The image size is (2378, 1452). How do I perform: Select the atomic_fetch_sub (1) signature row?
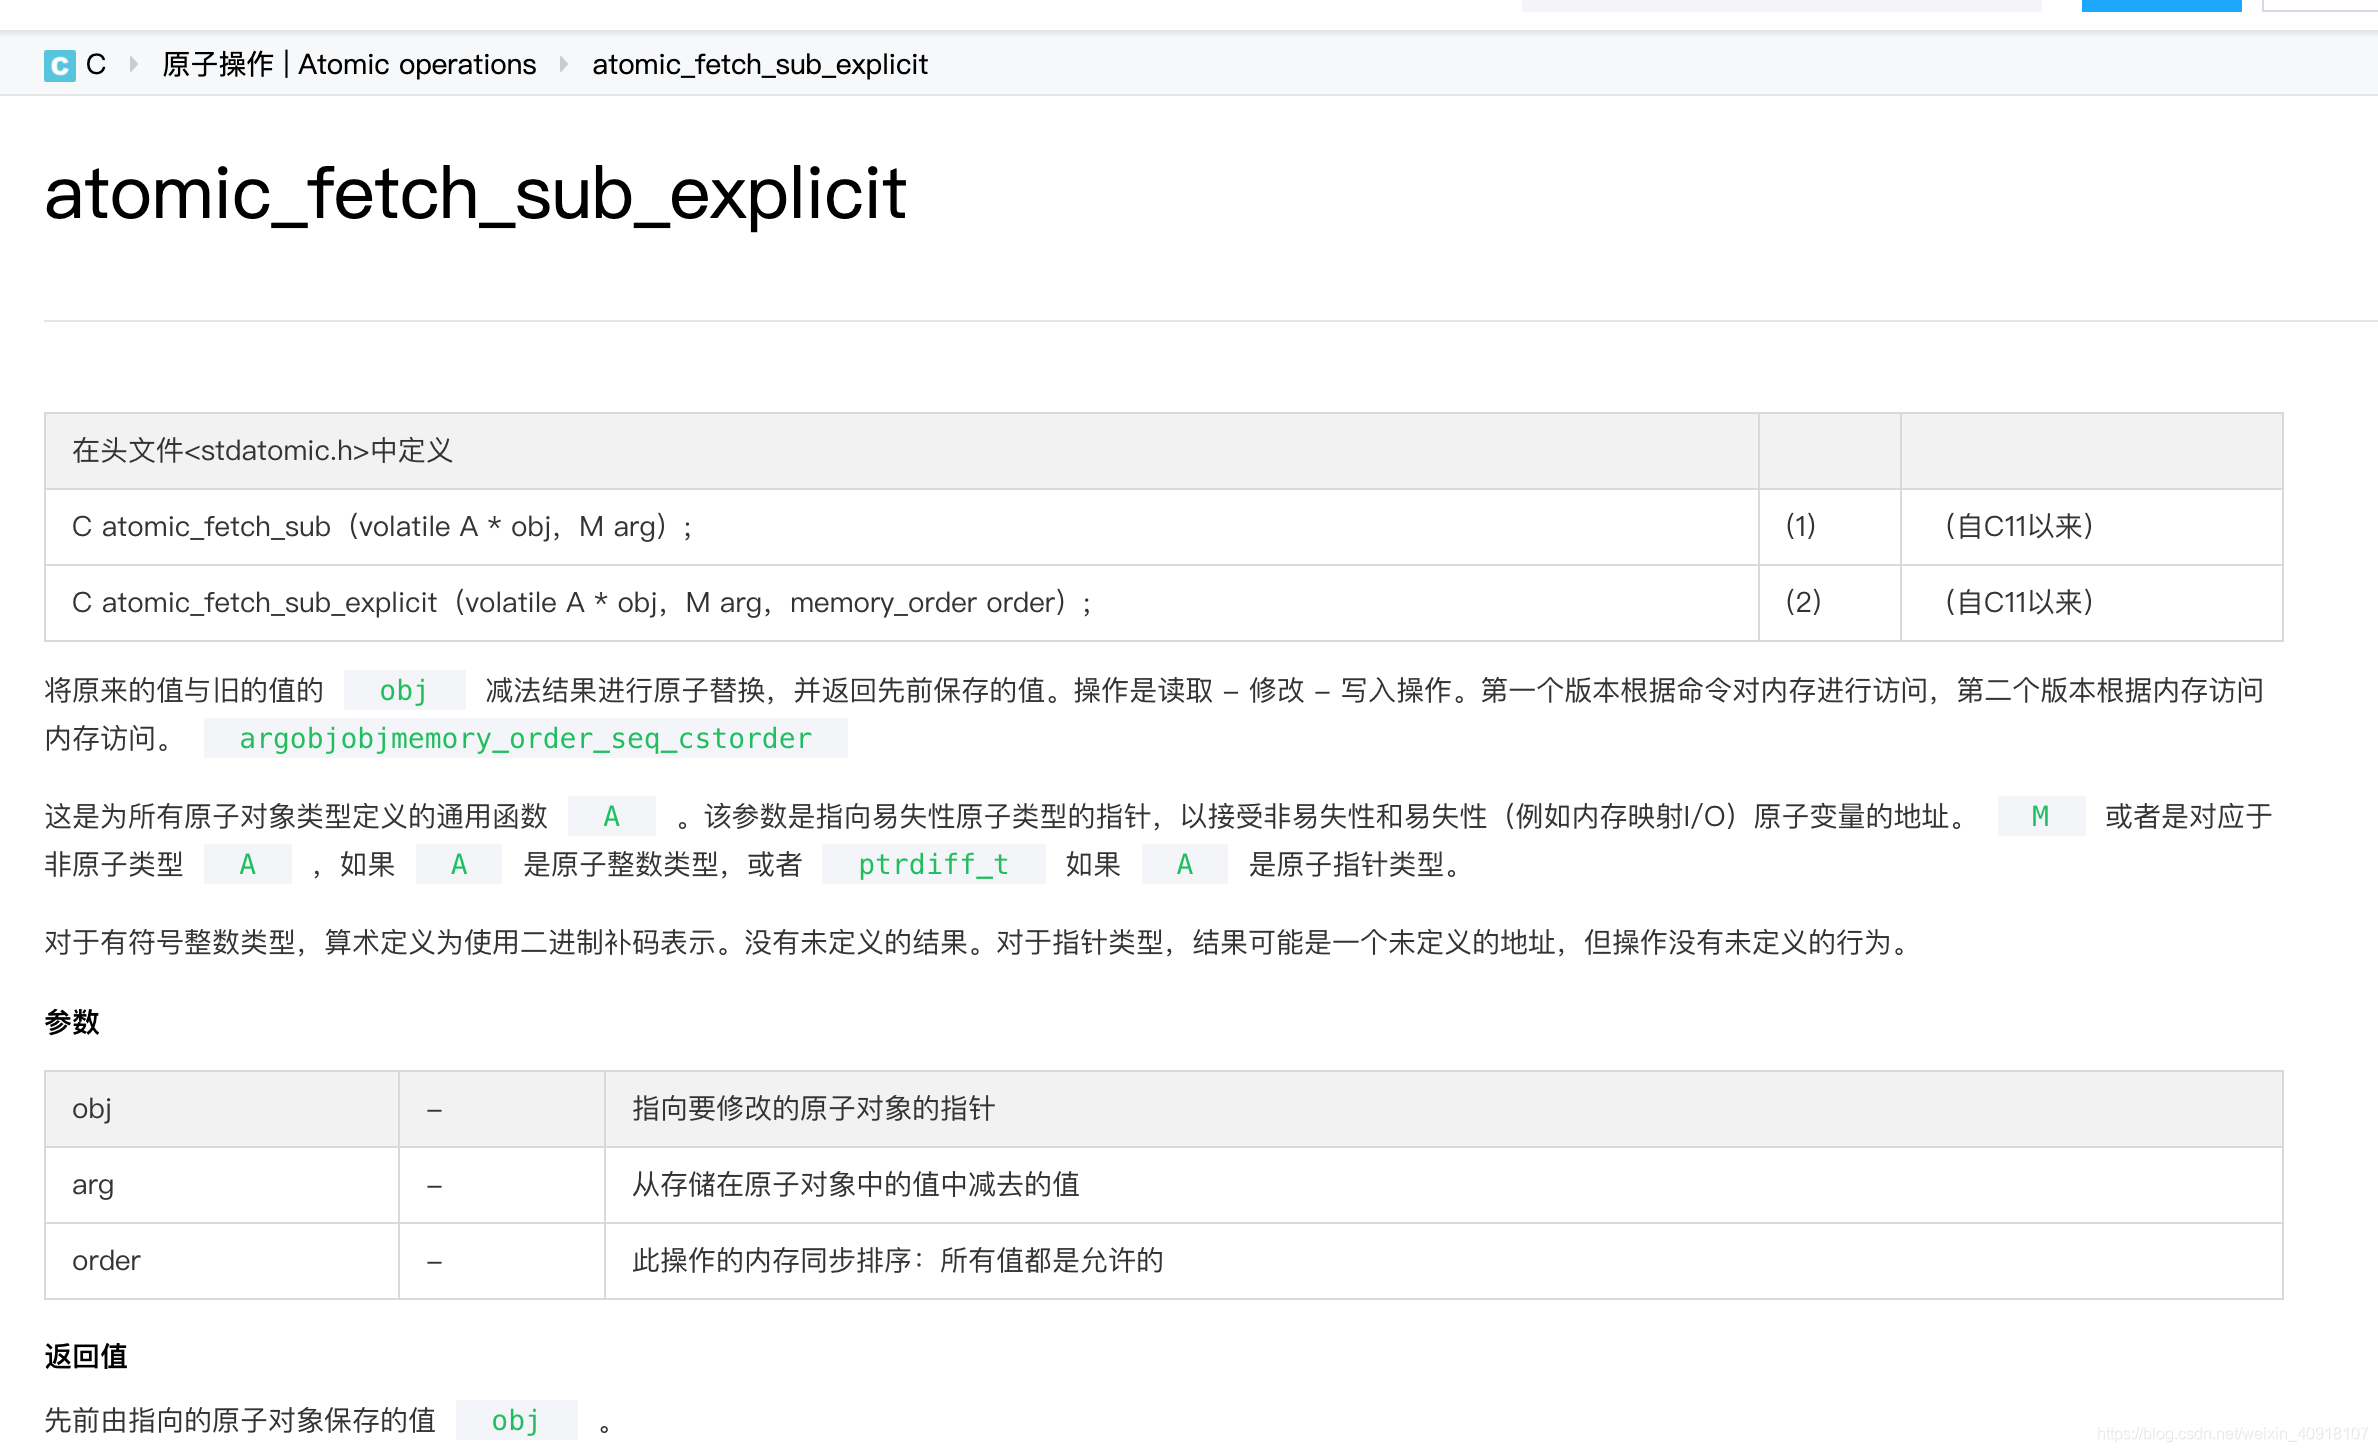pos(380,527)
